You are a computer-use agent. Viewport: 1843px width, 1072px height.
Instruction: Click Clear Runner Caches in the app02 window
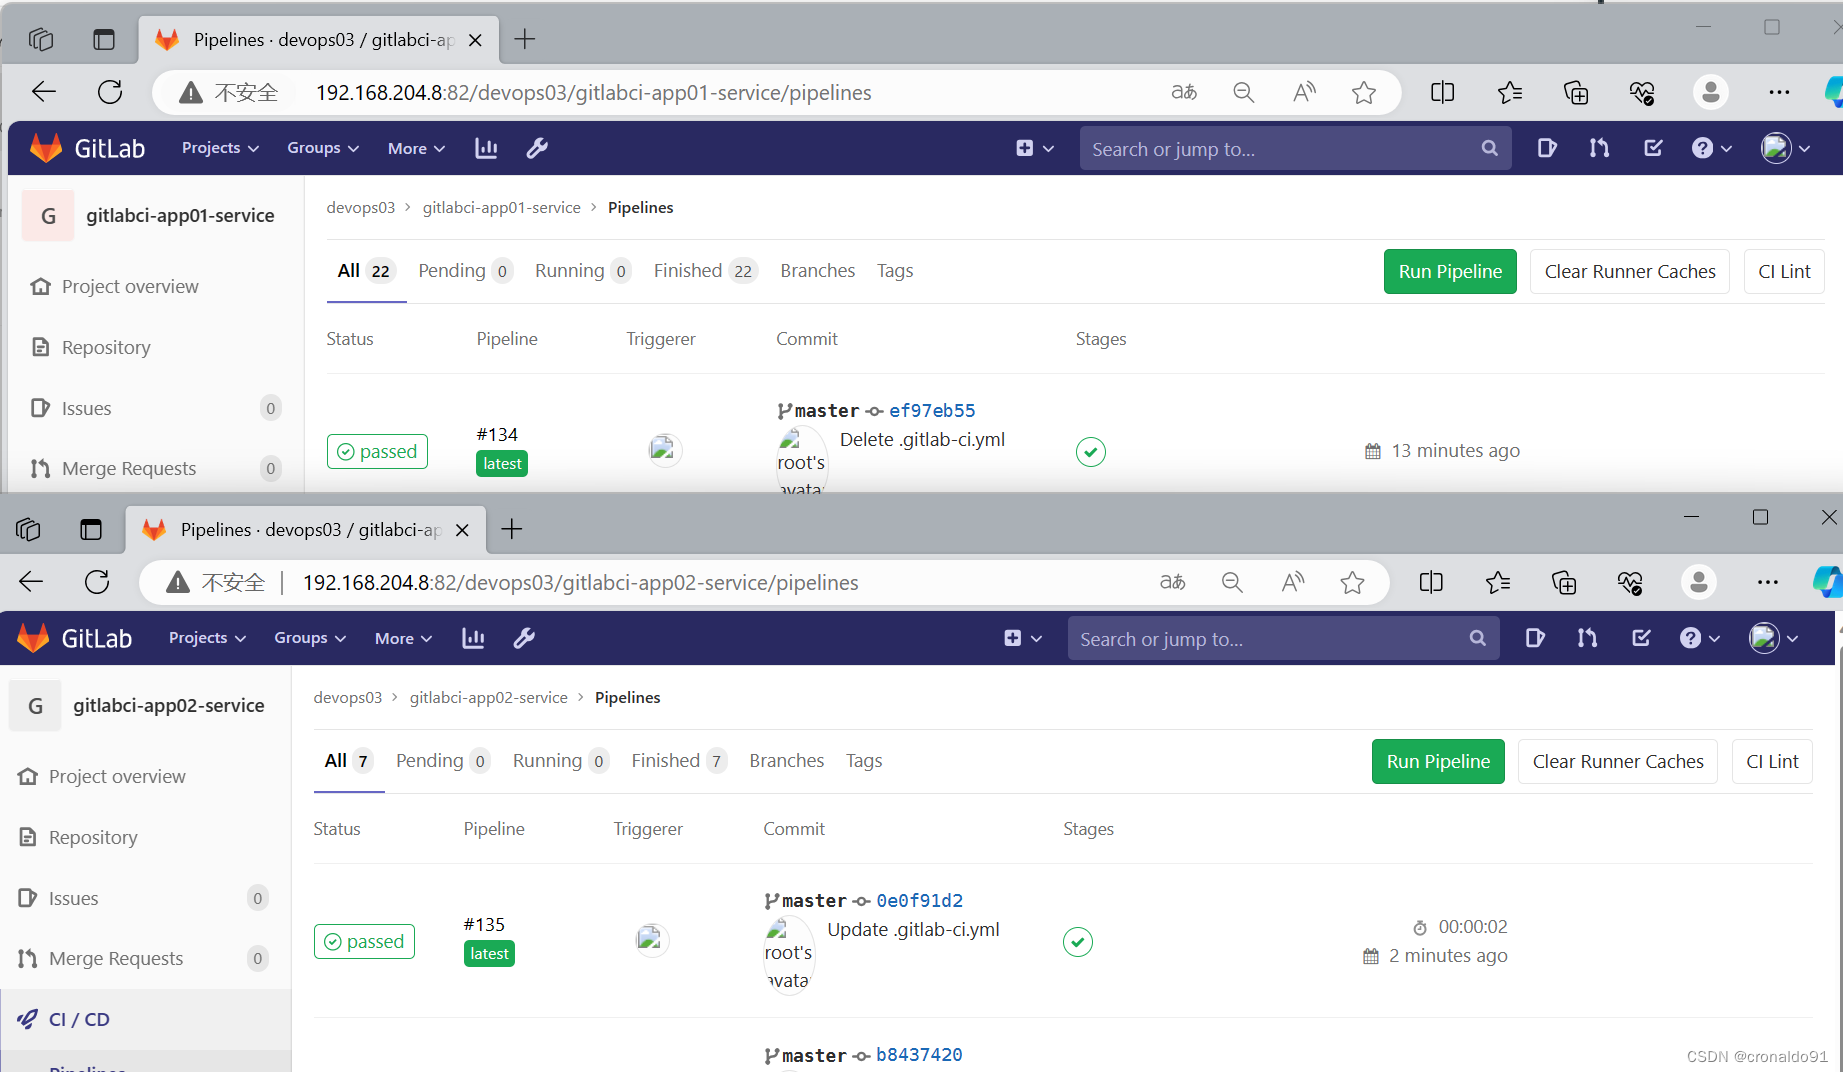tap(1618, 762)
